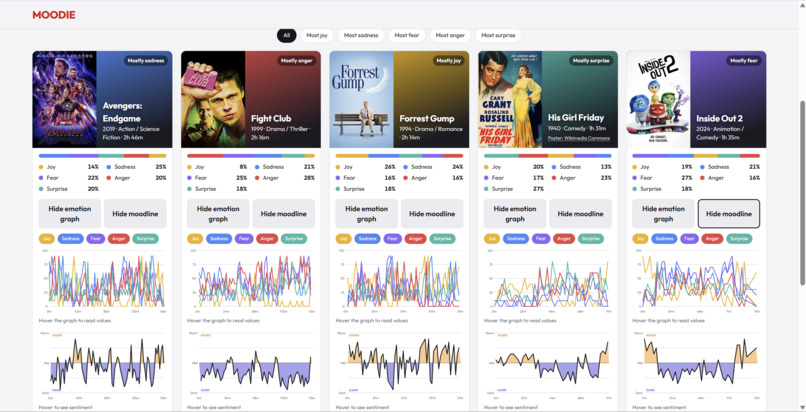The image size is (806, 412).
Task: Click the Mostly anger badge on Fight Club
Action: click(297, 61)
